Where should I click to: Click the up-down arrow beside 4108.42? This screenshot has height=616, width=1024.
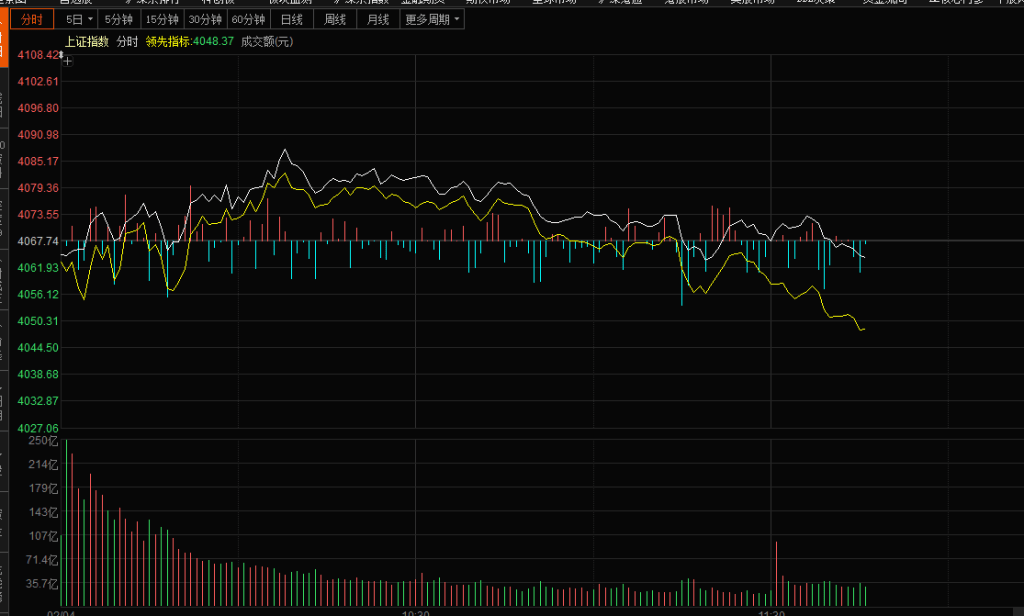[x=59, y=55]
